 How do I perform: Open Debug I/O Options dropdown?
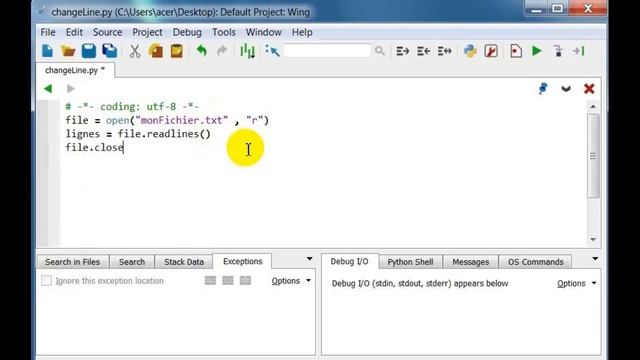tap(576, 283)
